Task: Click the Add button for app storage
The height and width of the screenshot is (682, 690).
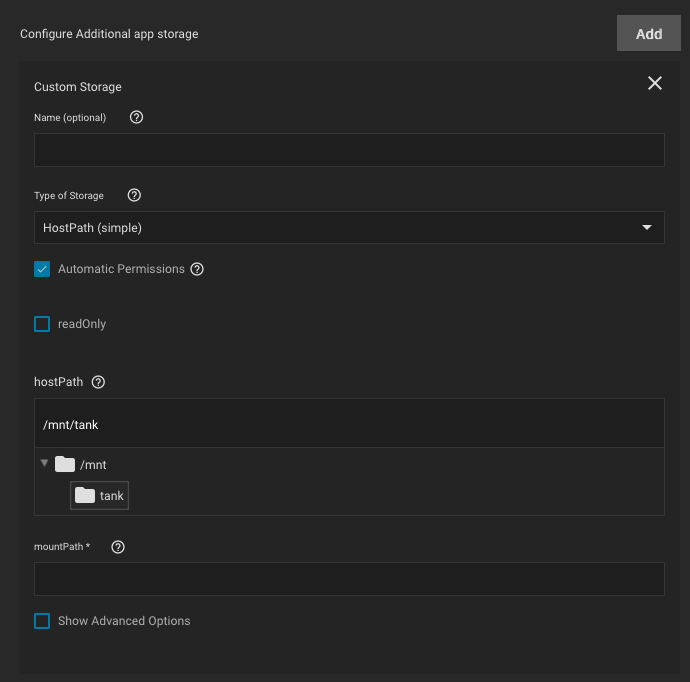Action: pos(649,33)
